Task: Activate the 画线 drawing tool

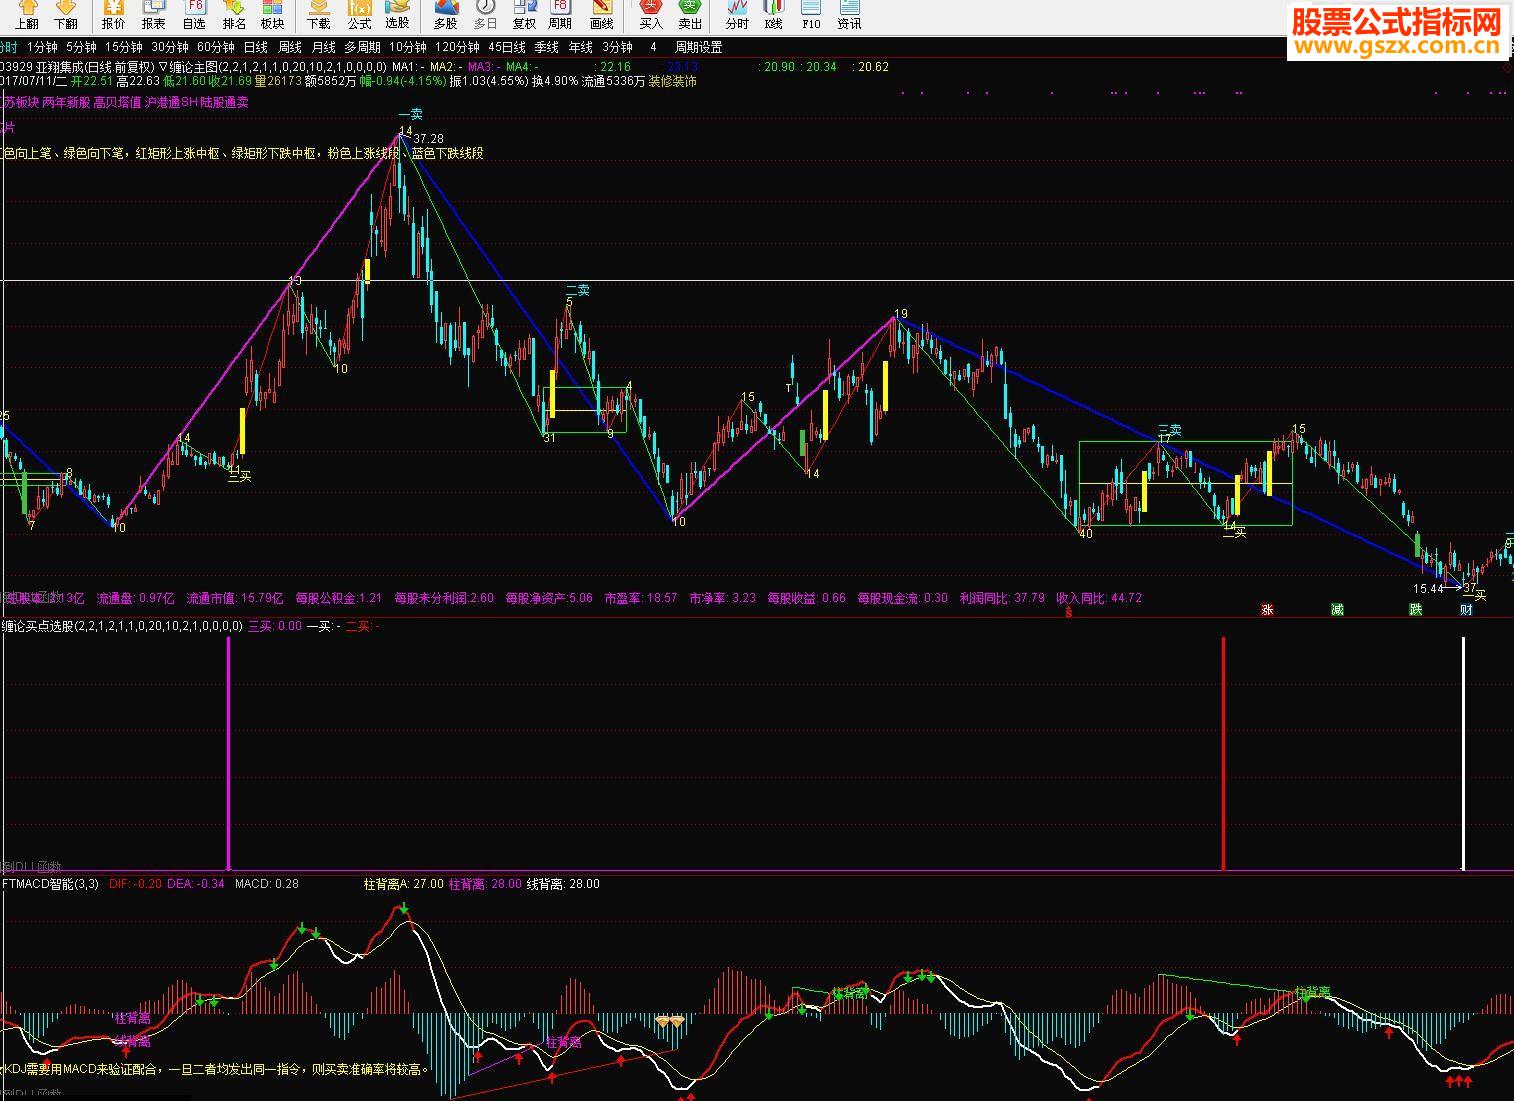Action: pos(601,15)
